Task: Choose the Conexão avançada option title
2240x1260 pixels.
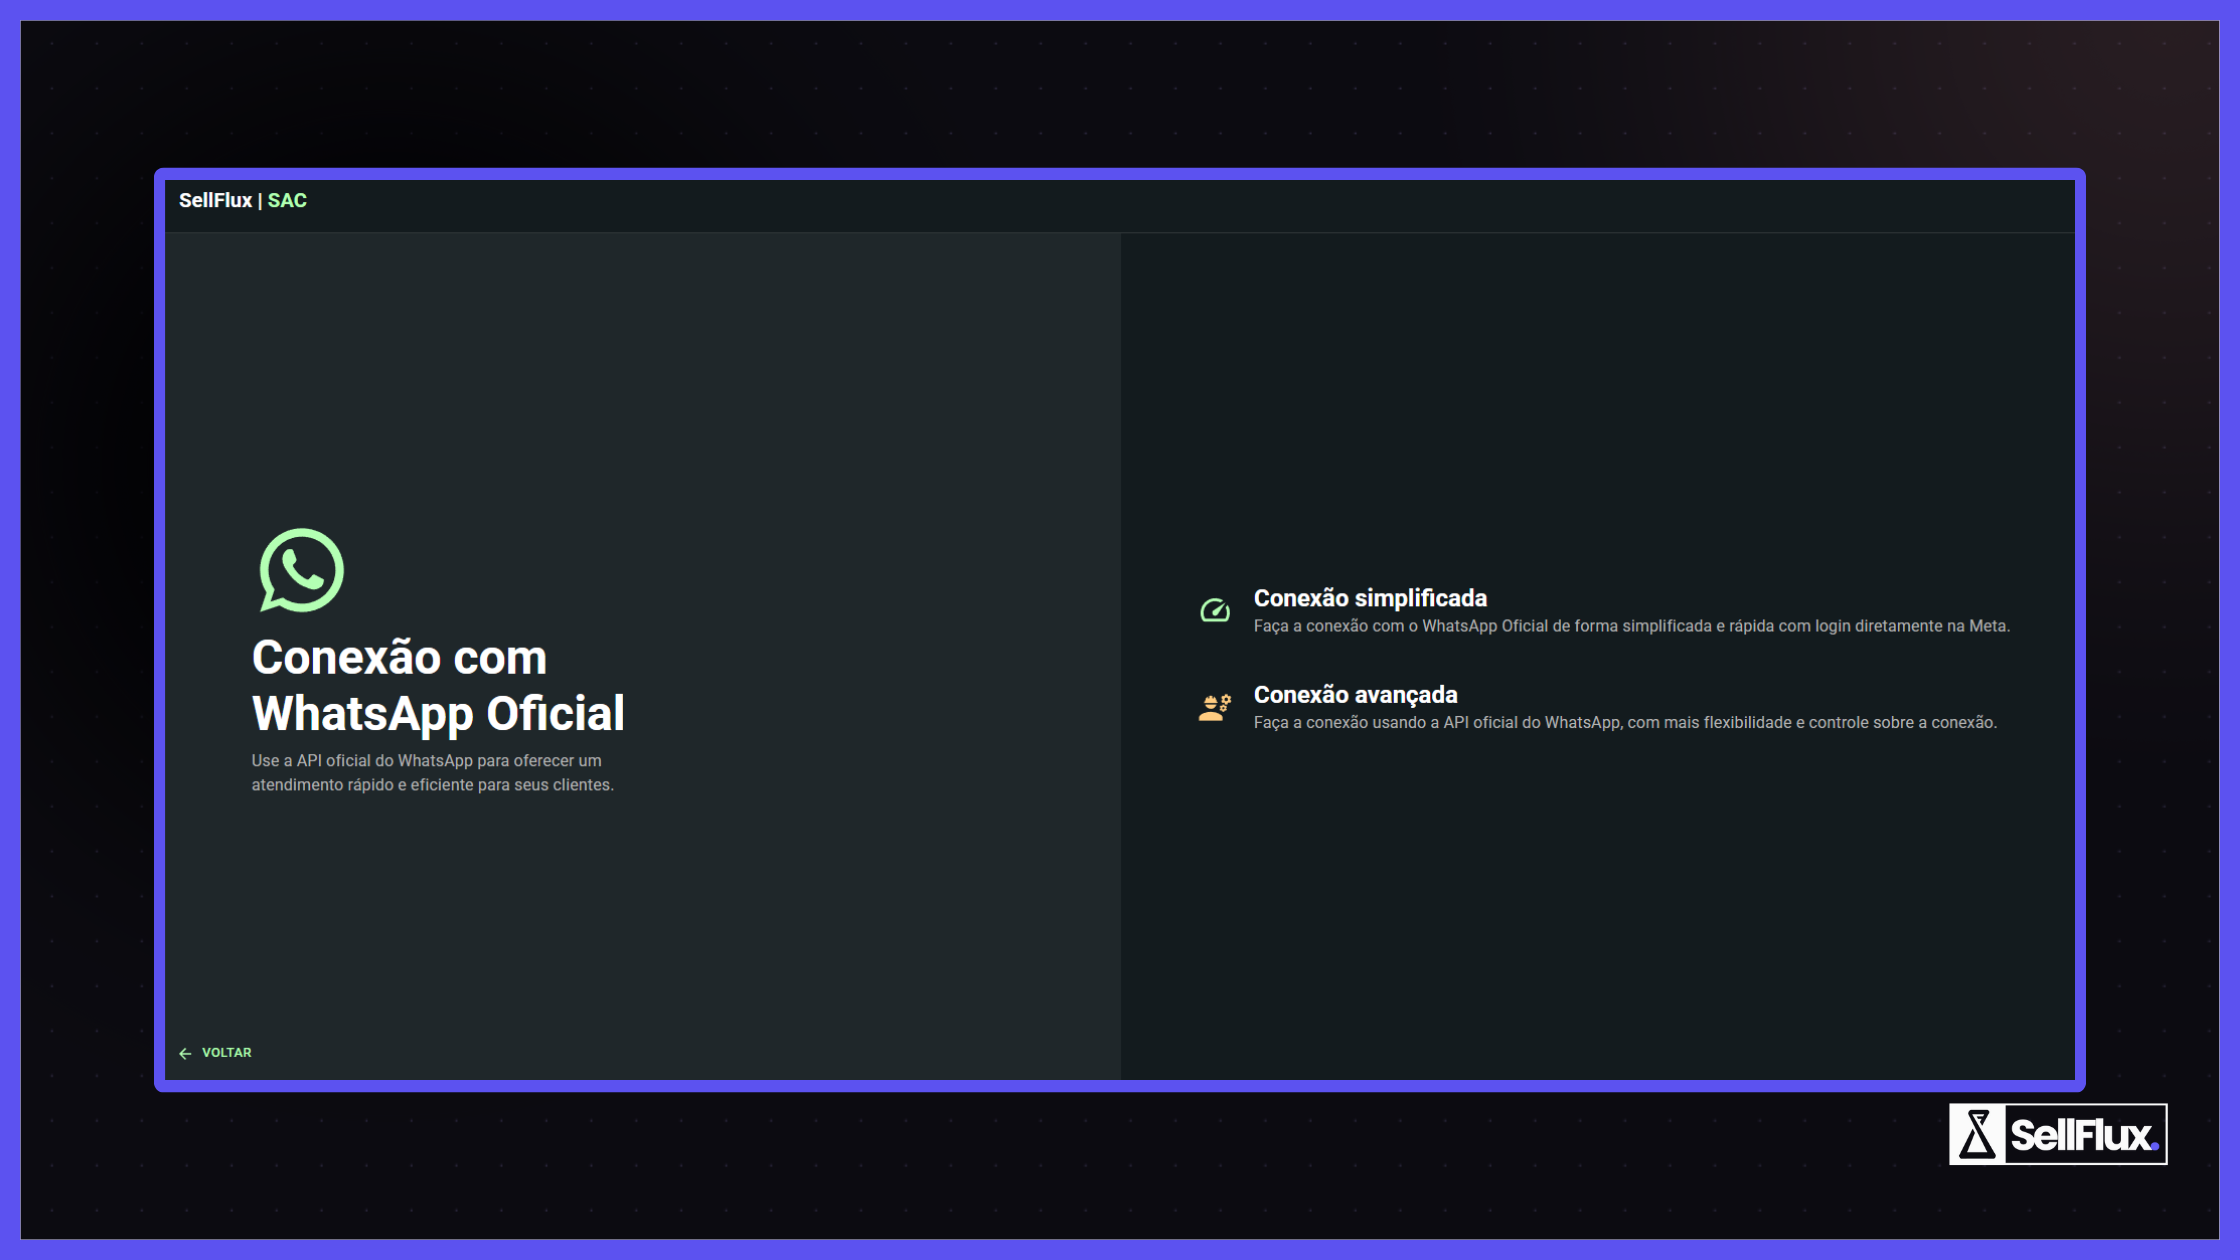Action: (1355, 694)
